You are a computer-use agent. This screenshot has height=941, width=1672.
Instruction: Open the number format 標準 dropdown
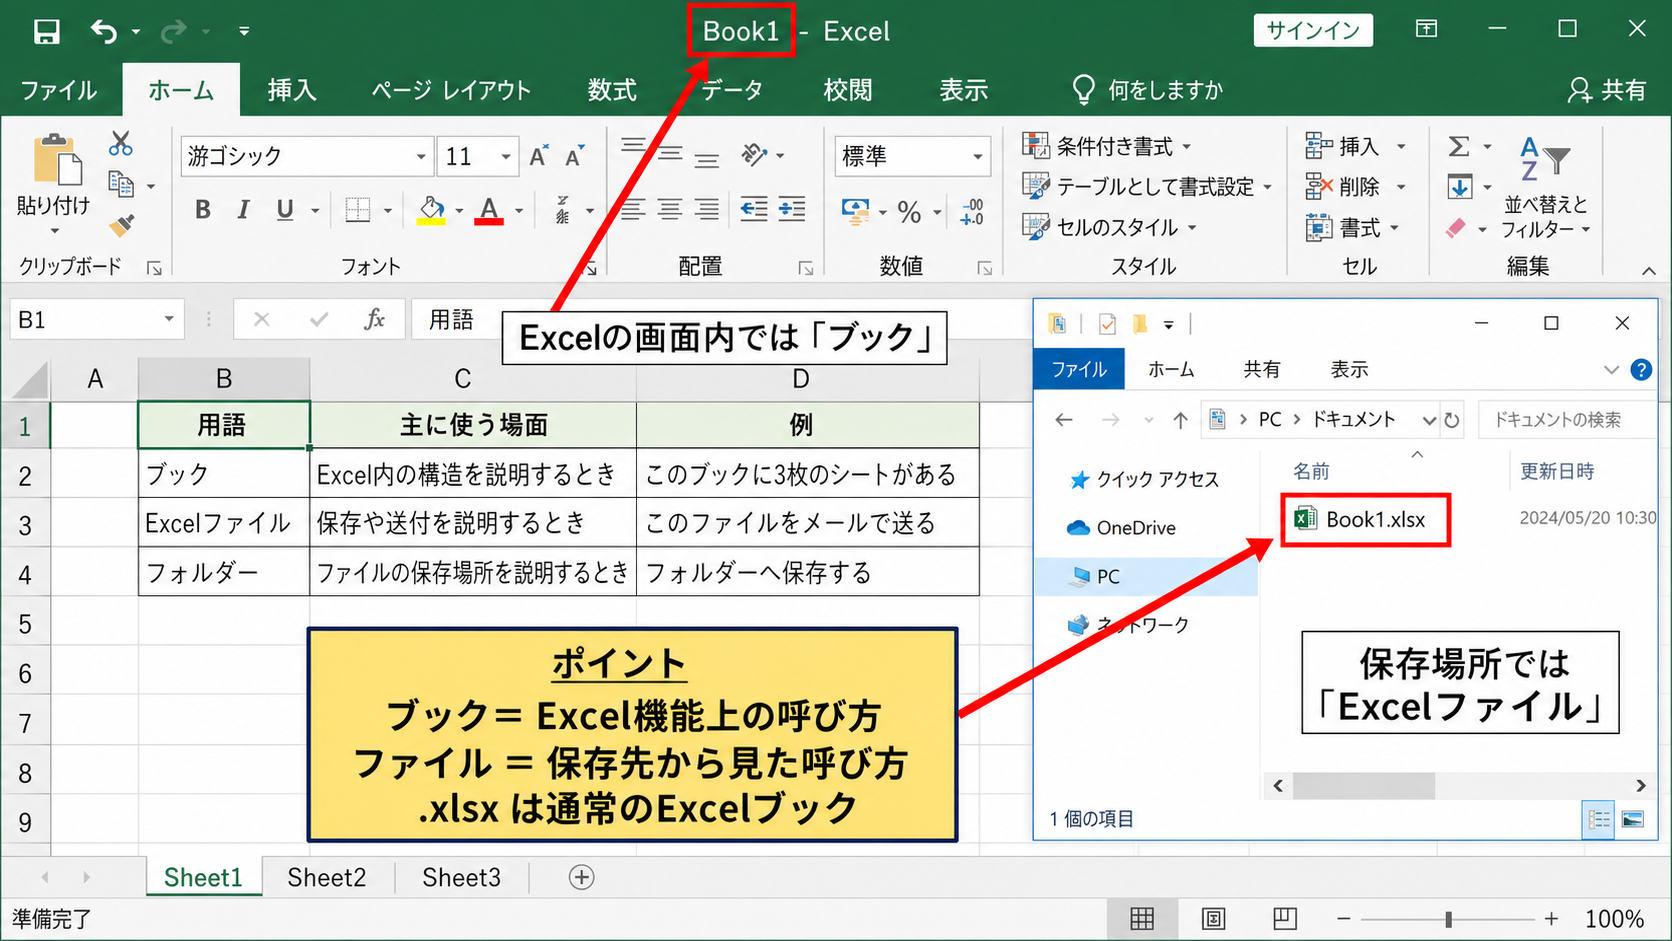click(x=978, y=157)
